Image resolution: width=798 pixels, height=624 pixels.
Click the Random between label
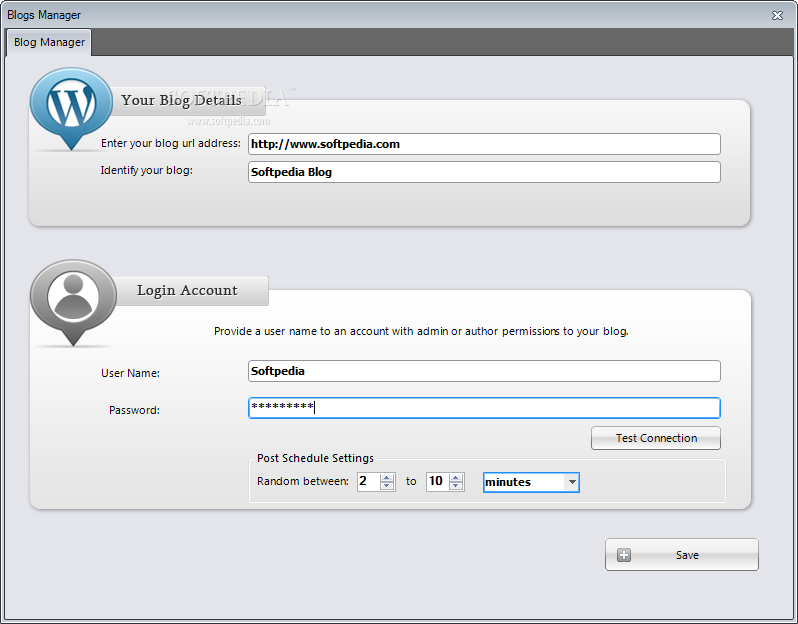(x=303, y=481)
